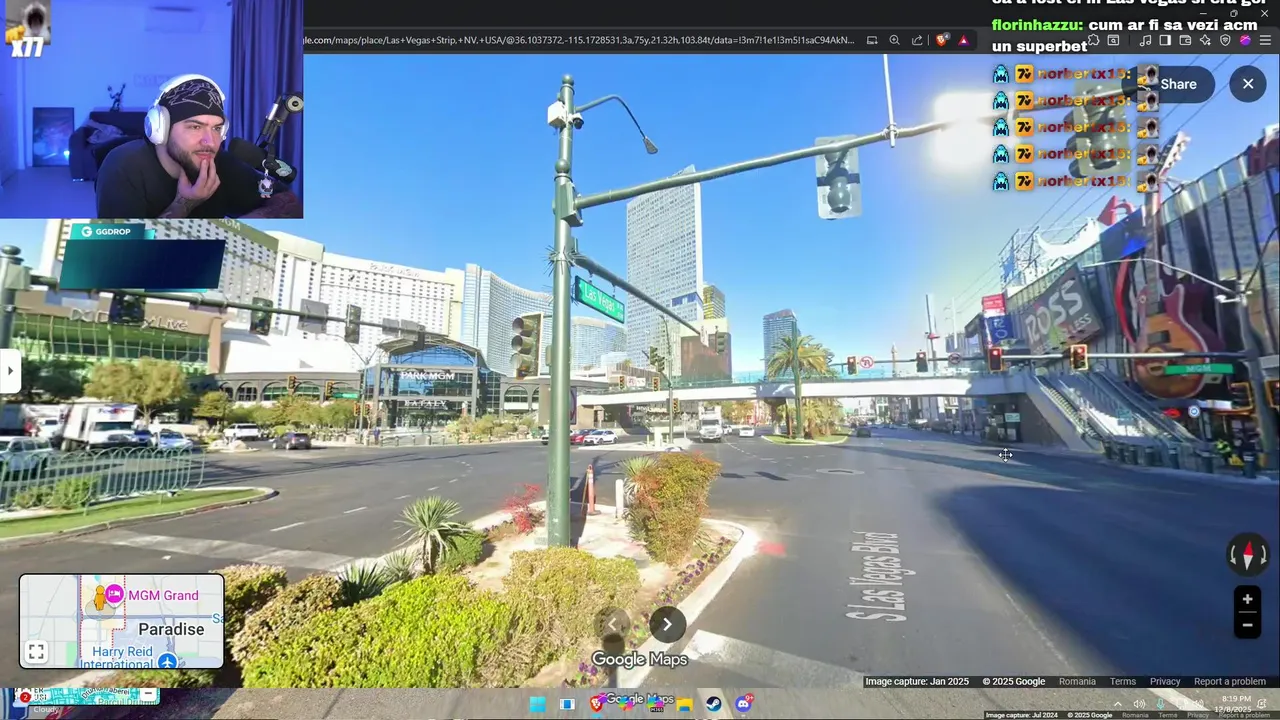
Task: Click the browser address bar URL
Action: click(x=580, y=40)
